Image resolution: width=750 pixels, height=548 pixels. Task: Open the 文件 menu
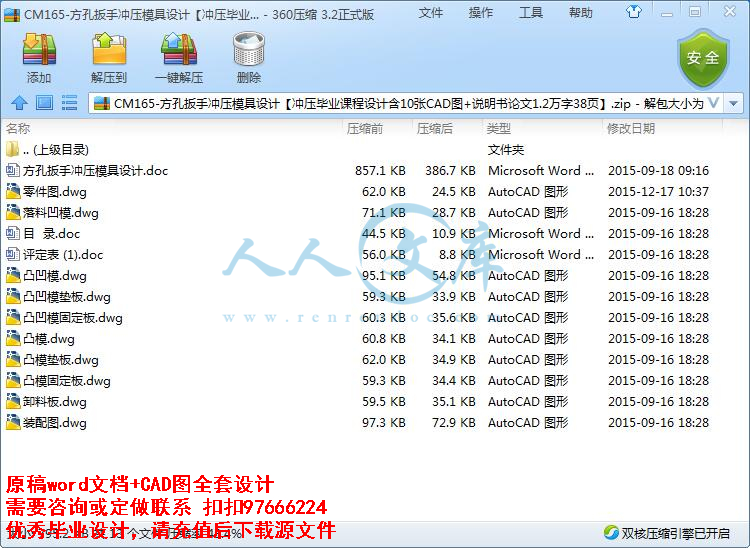tap(430, 13)
